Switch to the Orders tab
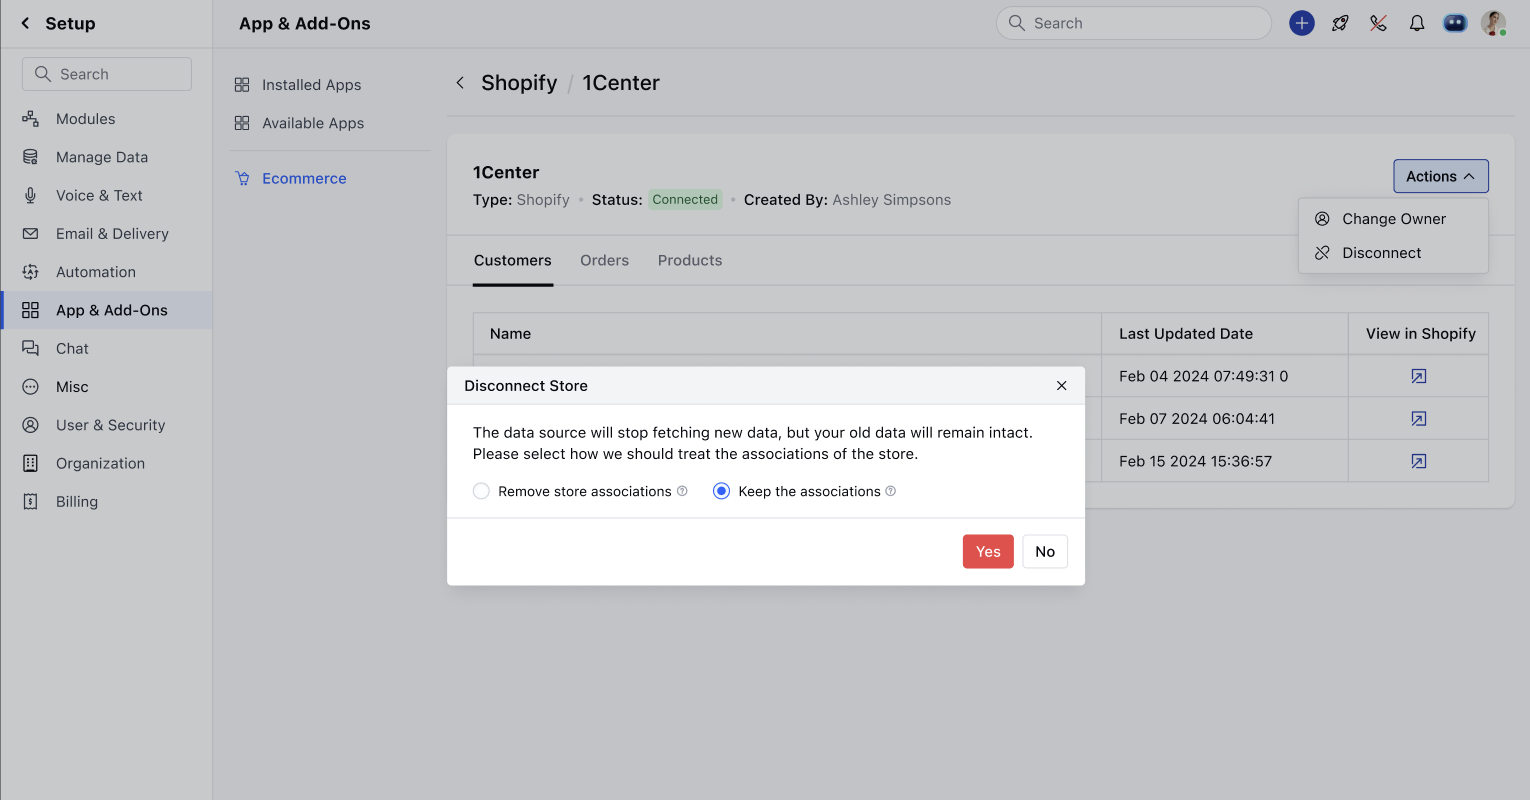Screen dimensions: 1530x800 [x=605, y=261]
